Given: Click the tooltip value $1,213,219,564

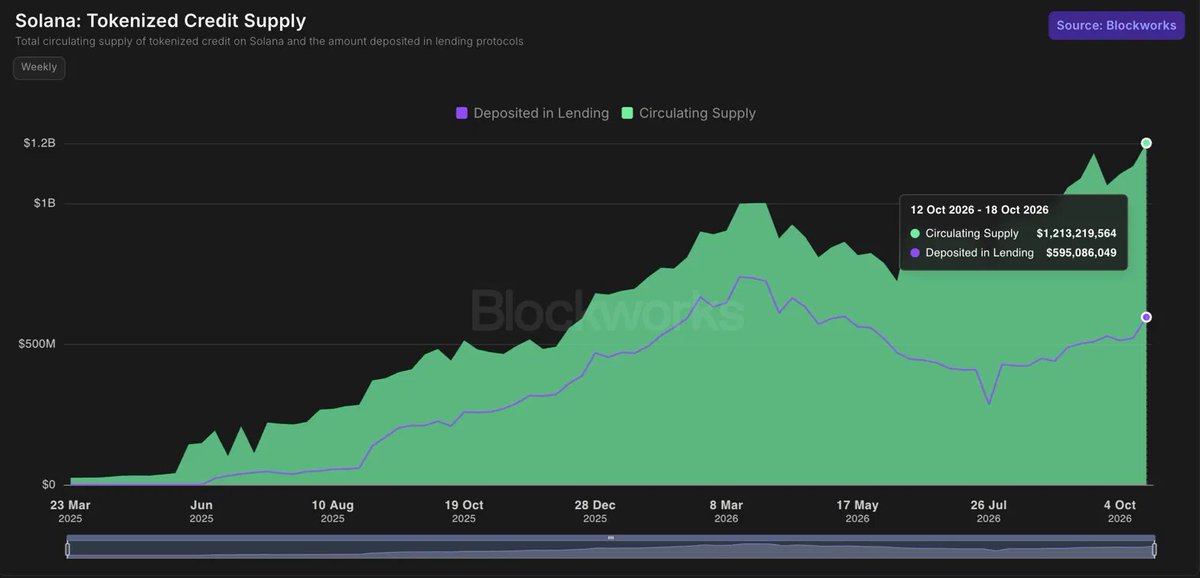Looking at the screenshot, I should pos(1076,233).
